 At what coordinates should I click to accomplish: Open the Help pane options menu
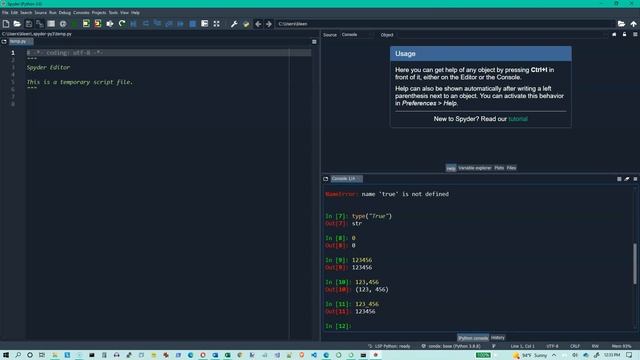(635, 35)
